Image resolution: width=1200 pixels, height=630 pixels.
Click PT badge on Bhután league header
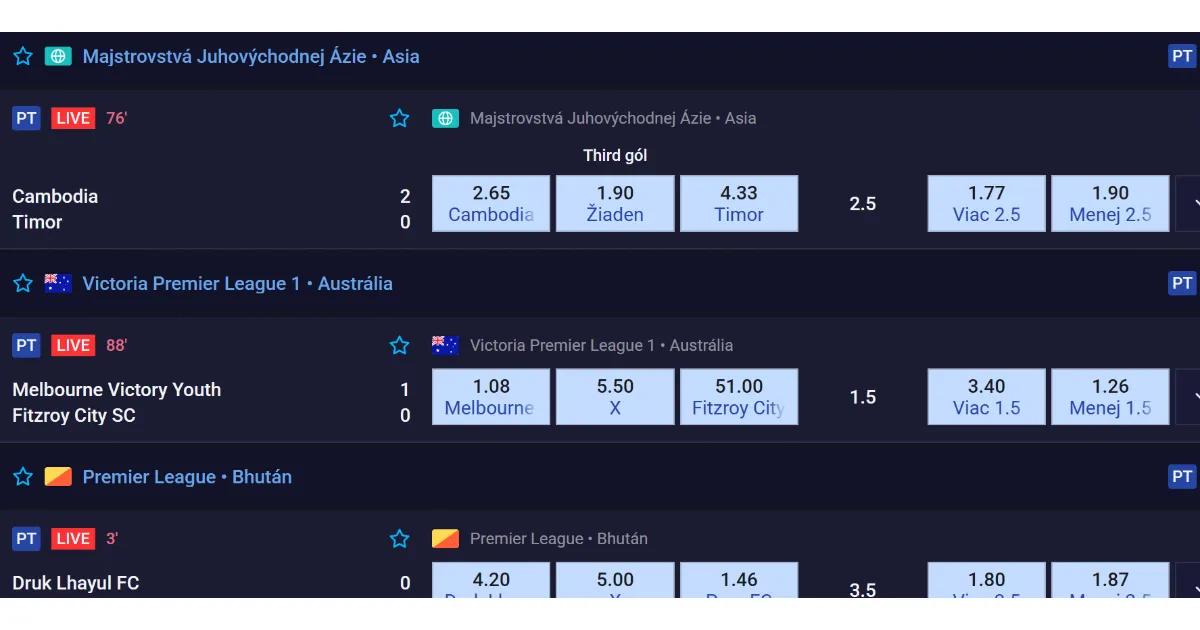click(1182, 477)
